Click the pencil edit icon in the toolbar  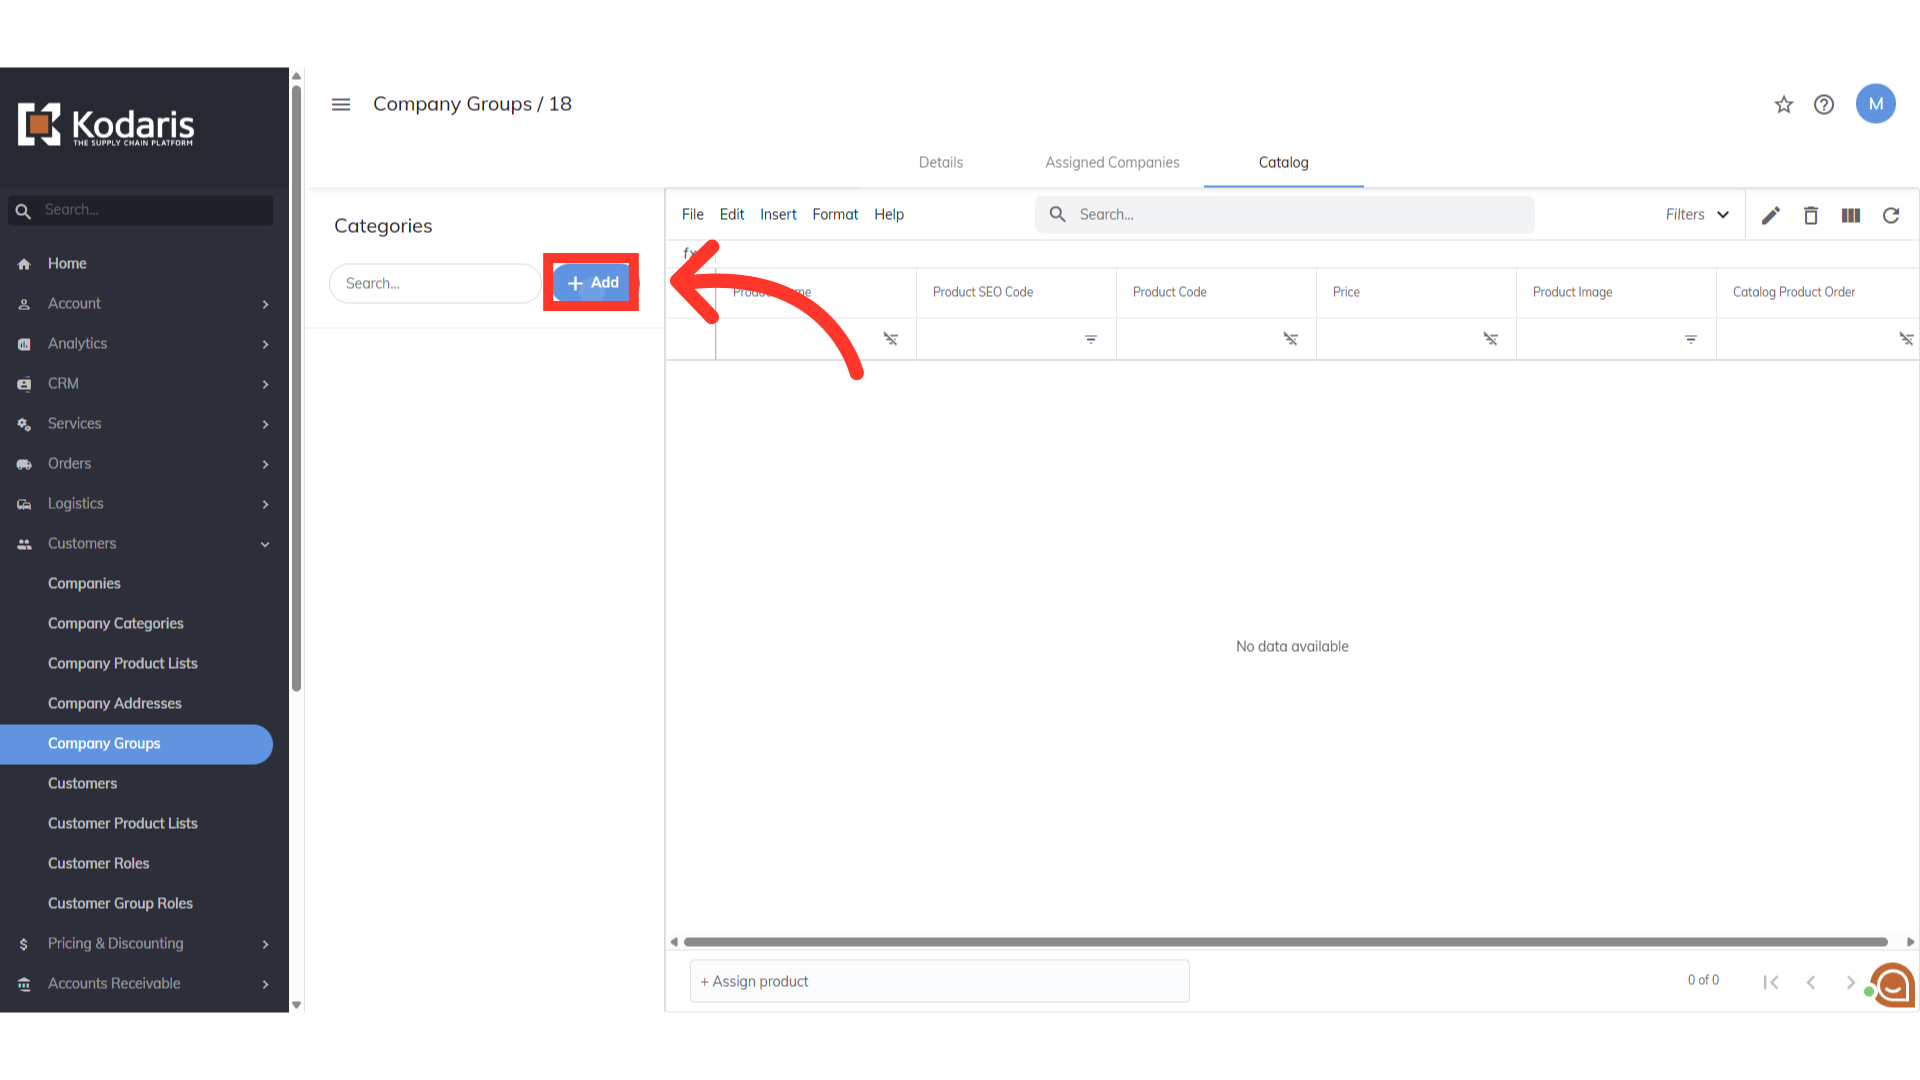(x=1770, y=215)
